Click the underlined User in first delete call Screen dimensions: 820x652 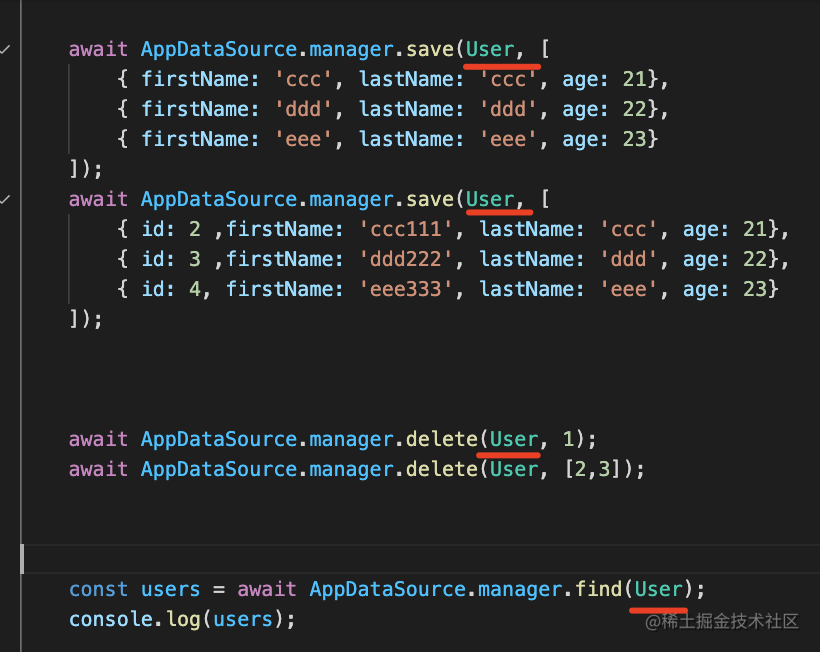(514, 439)
